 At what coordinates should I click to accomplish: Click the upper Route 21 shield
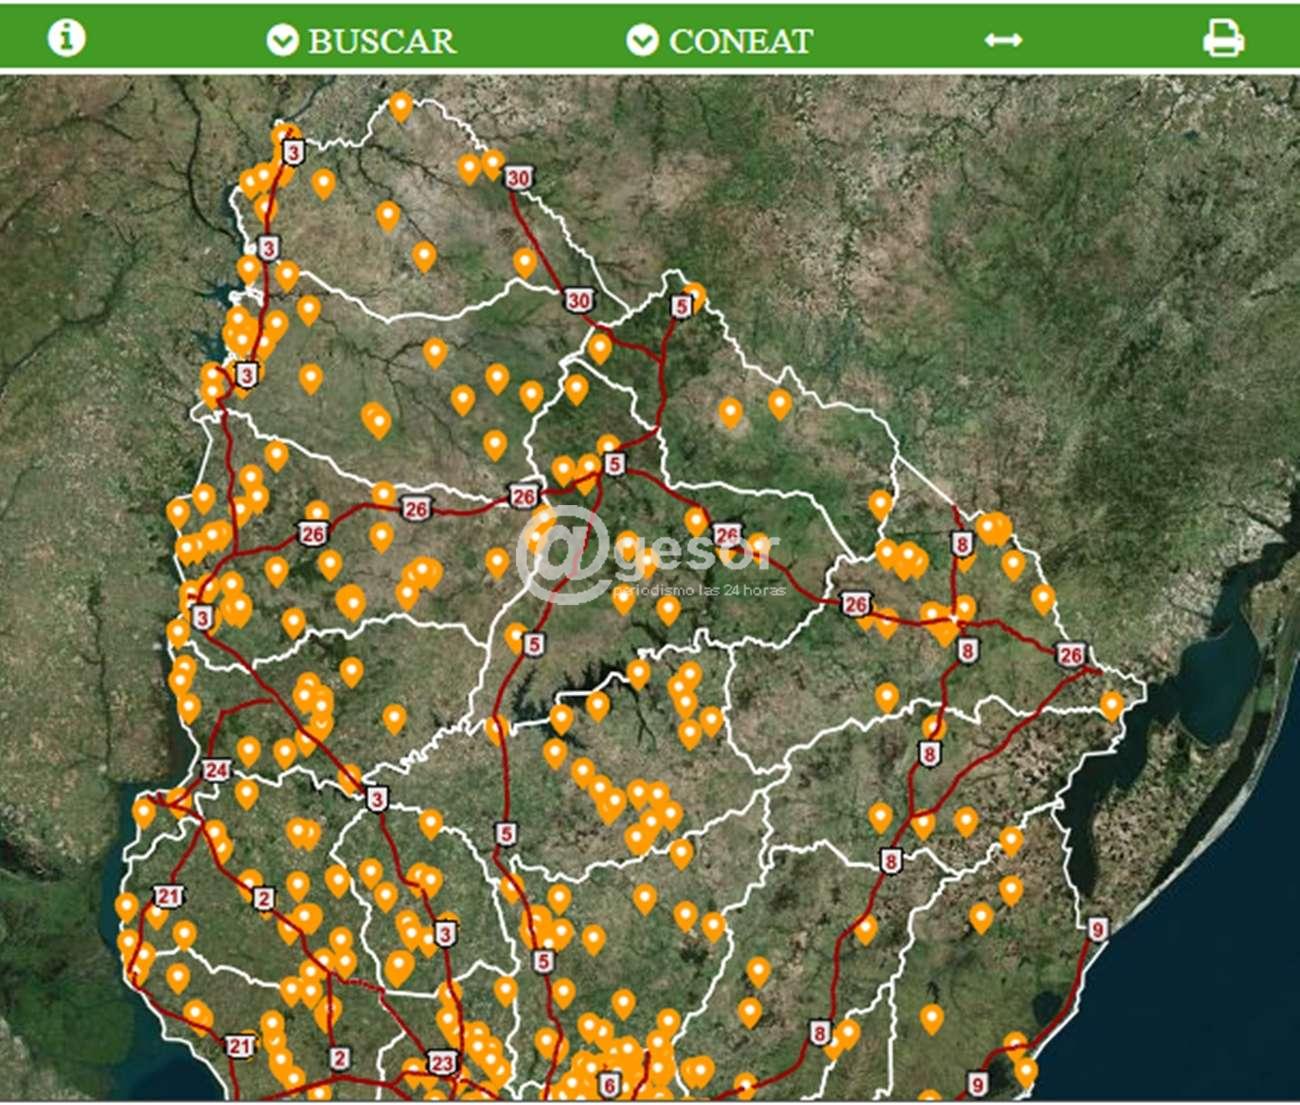click(168, 896)
